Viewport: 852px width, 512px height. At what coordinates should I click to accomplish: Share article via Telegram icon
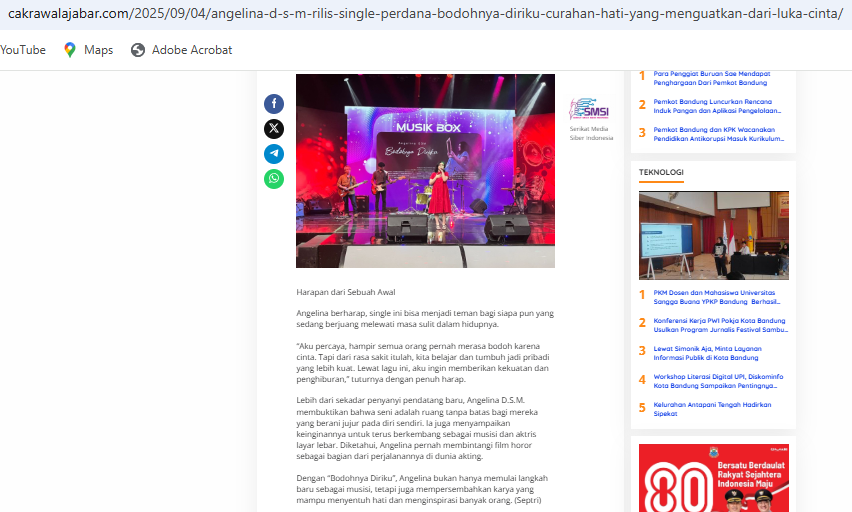[x=274, y=154]
